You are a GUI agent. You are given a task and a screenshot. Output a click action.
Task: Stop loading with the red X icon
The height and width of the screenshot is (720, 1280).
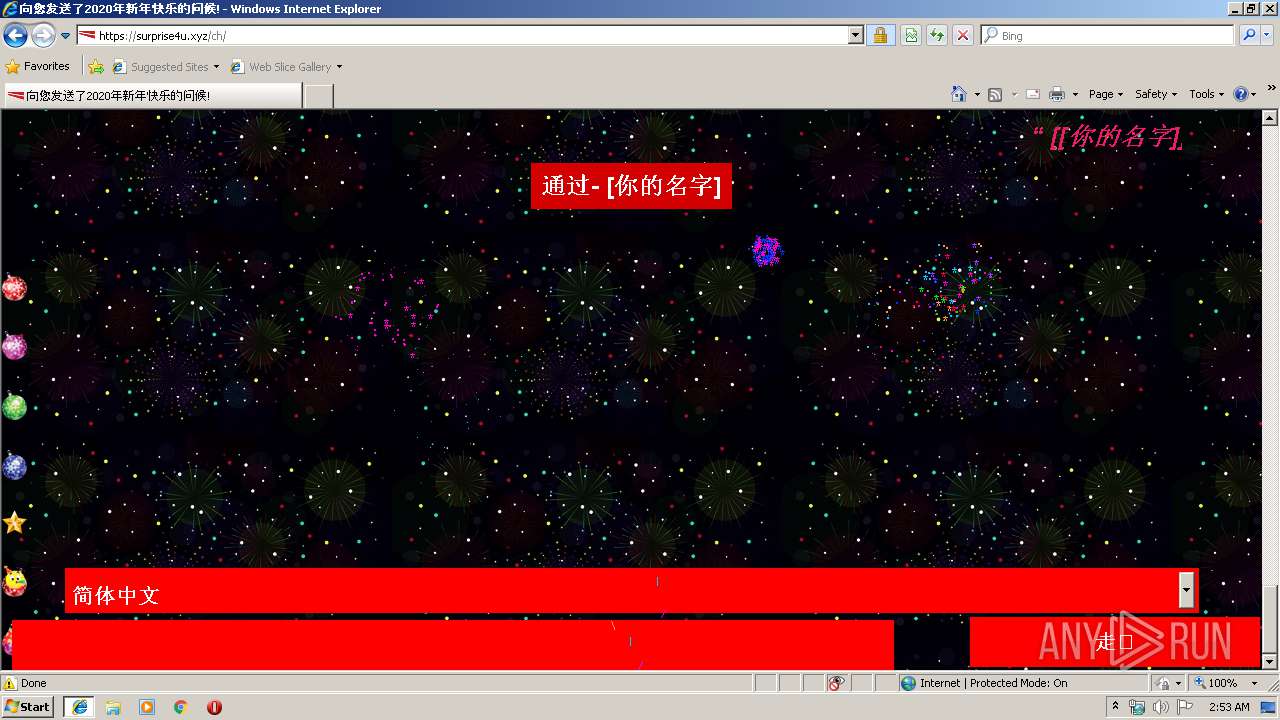(963, 36)
